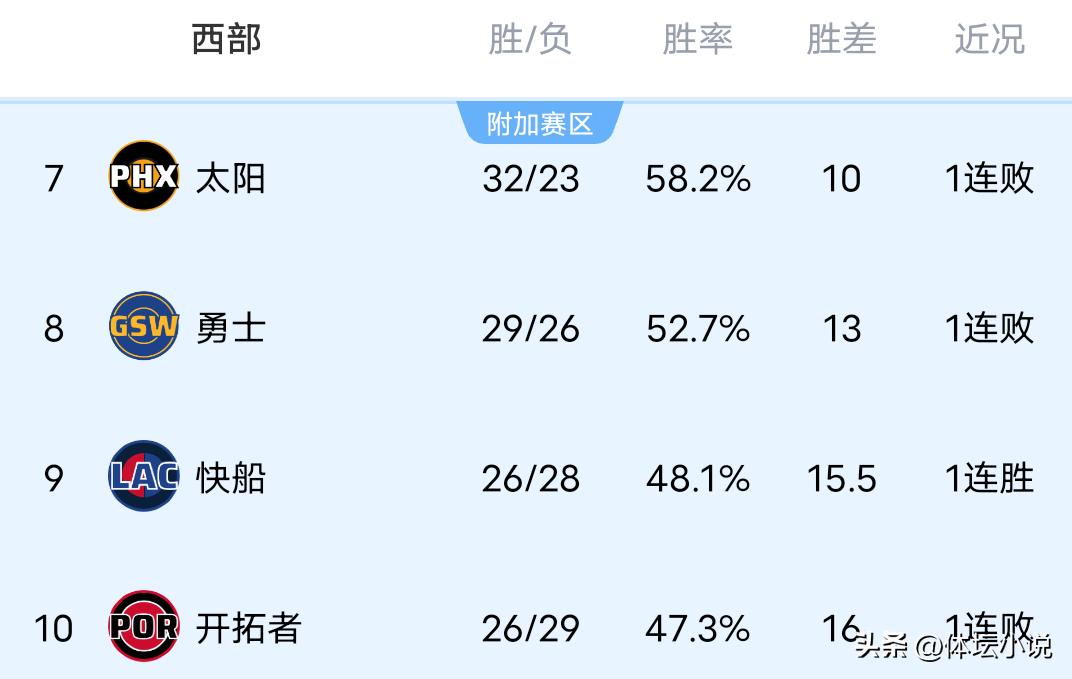Open the 勇士 team name
Screen dimensions: 1072x679
point(231,328)
